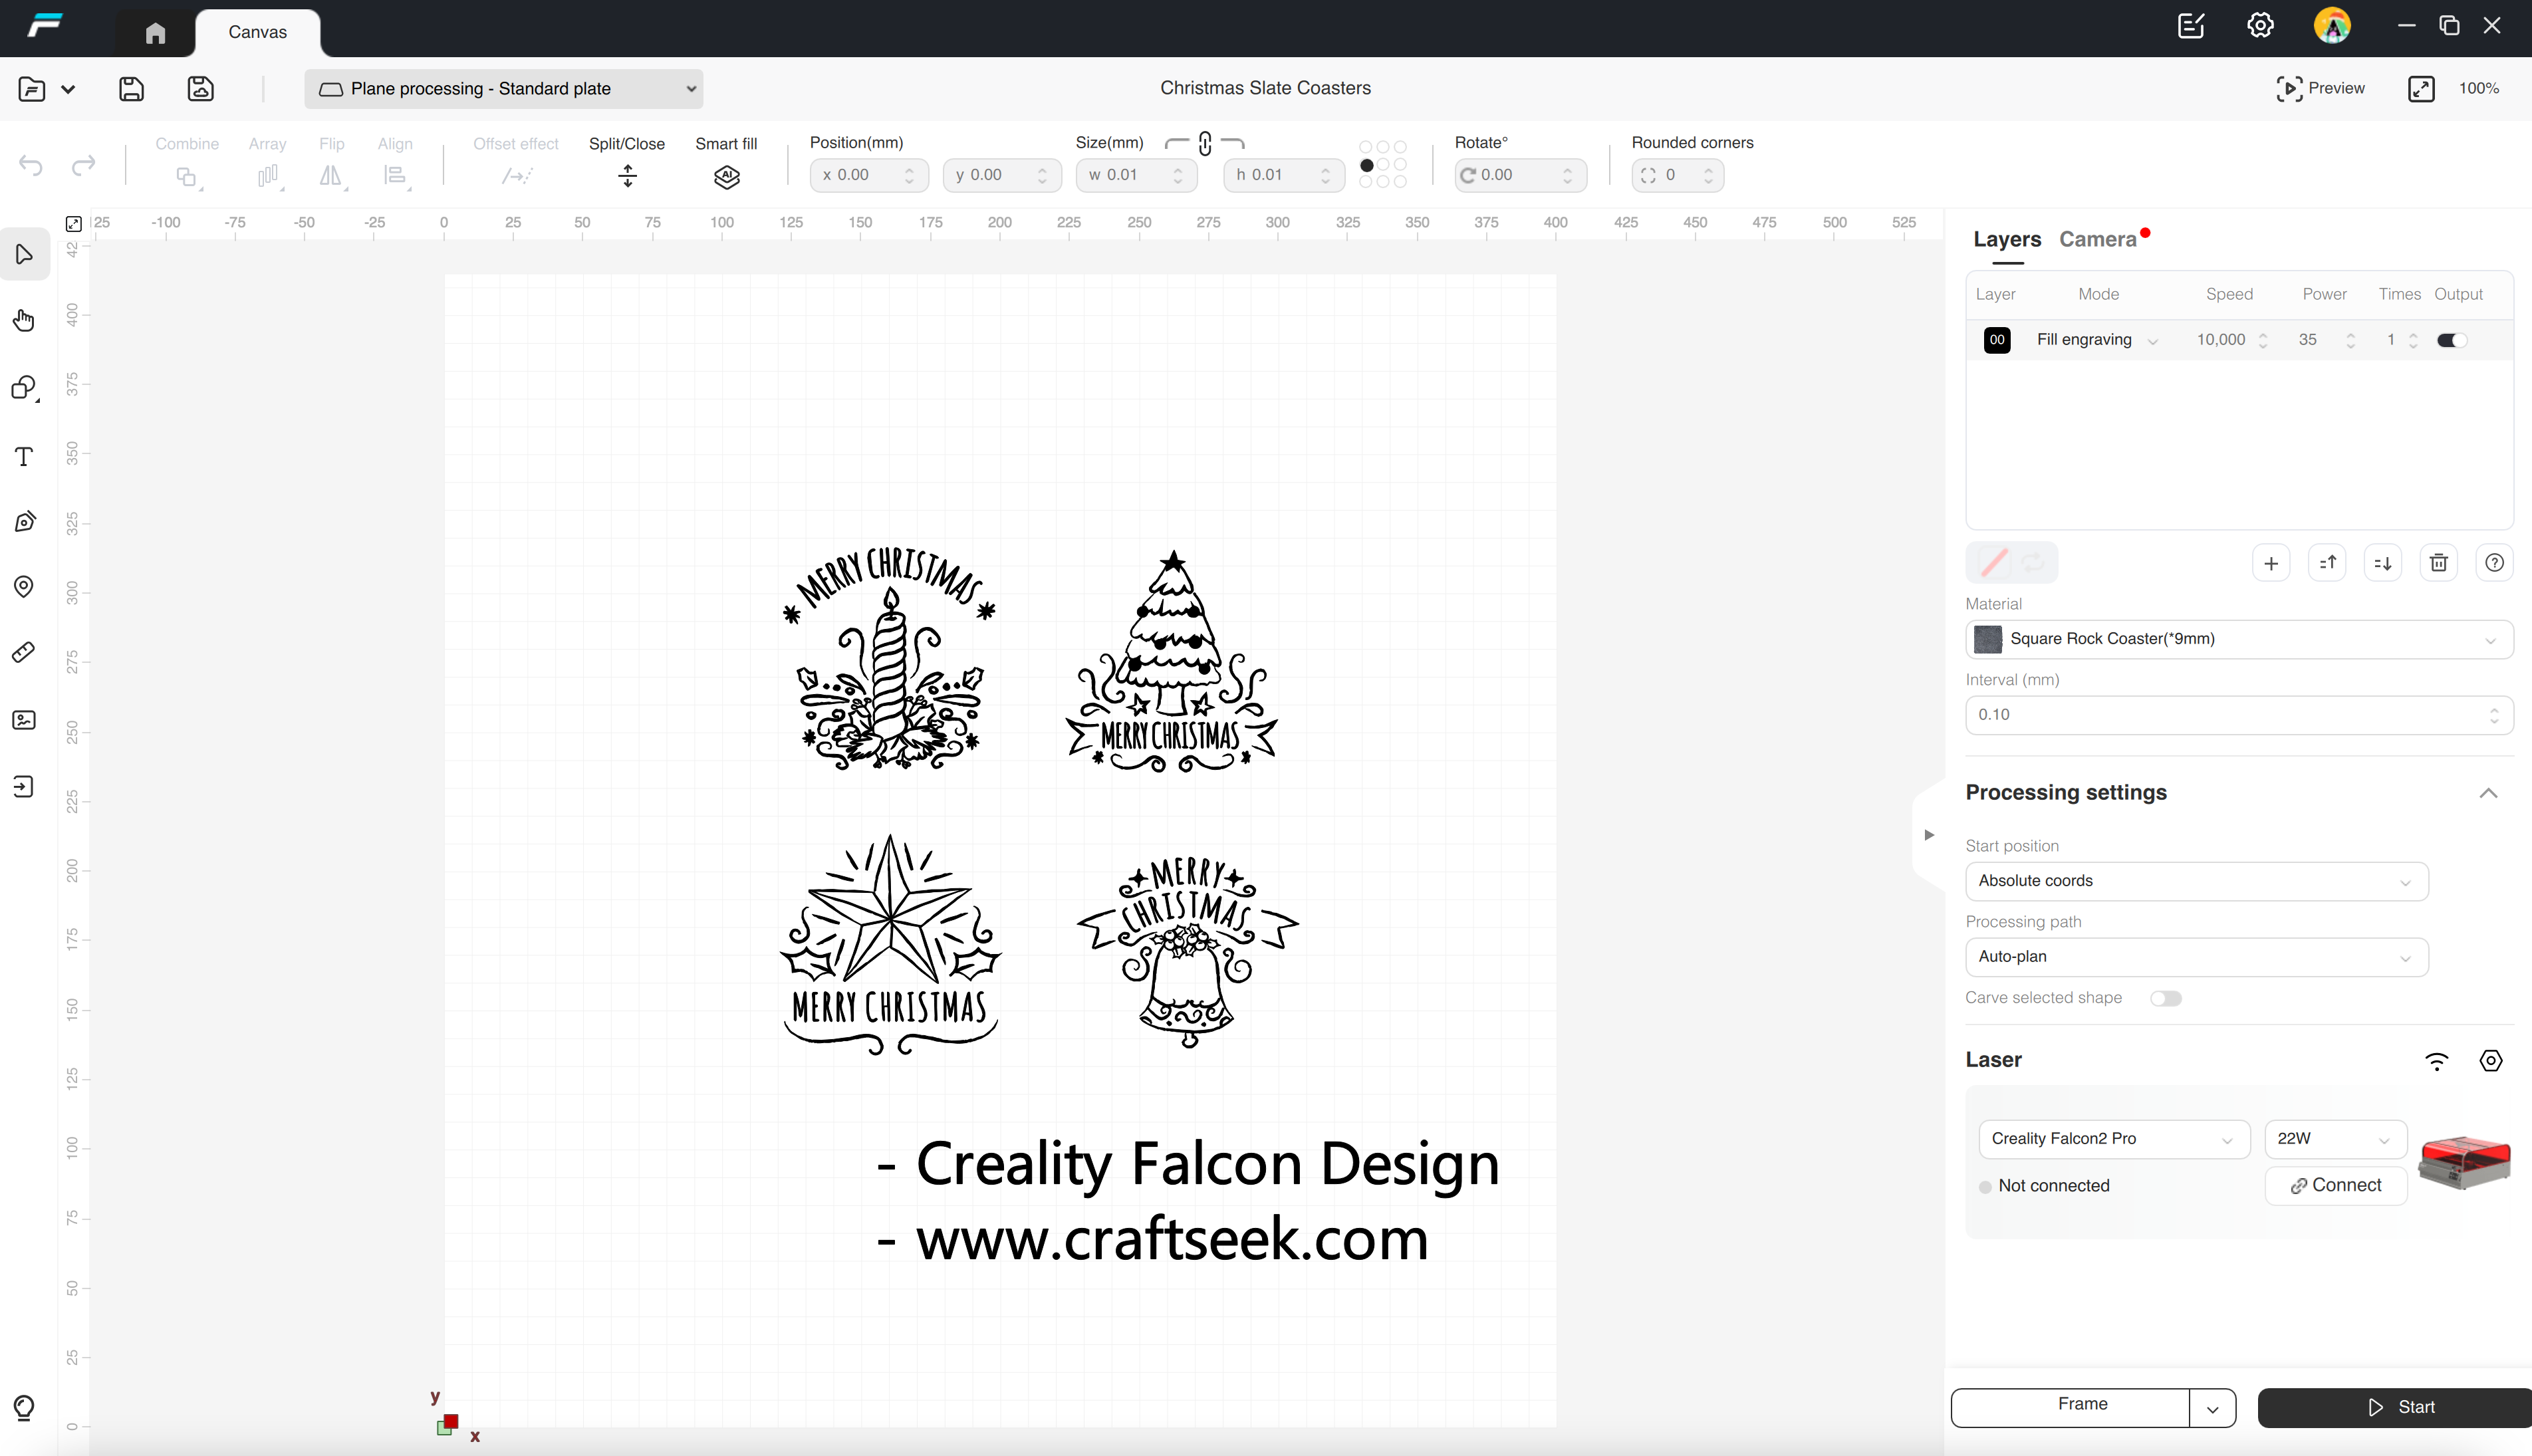Open the Plane processing mode dropdown
Viewport: 2532px width, 1456px height.
(504, 89)
